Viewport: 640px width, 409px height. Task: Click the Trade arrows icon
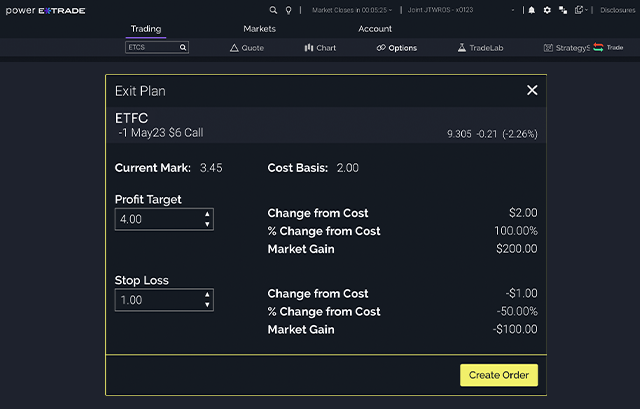point(598,47)
